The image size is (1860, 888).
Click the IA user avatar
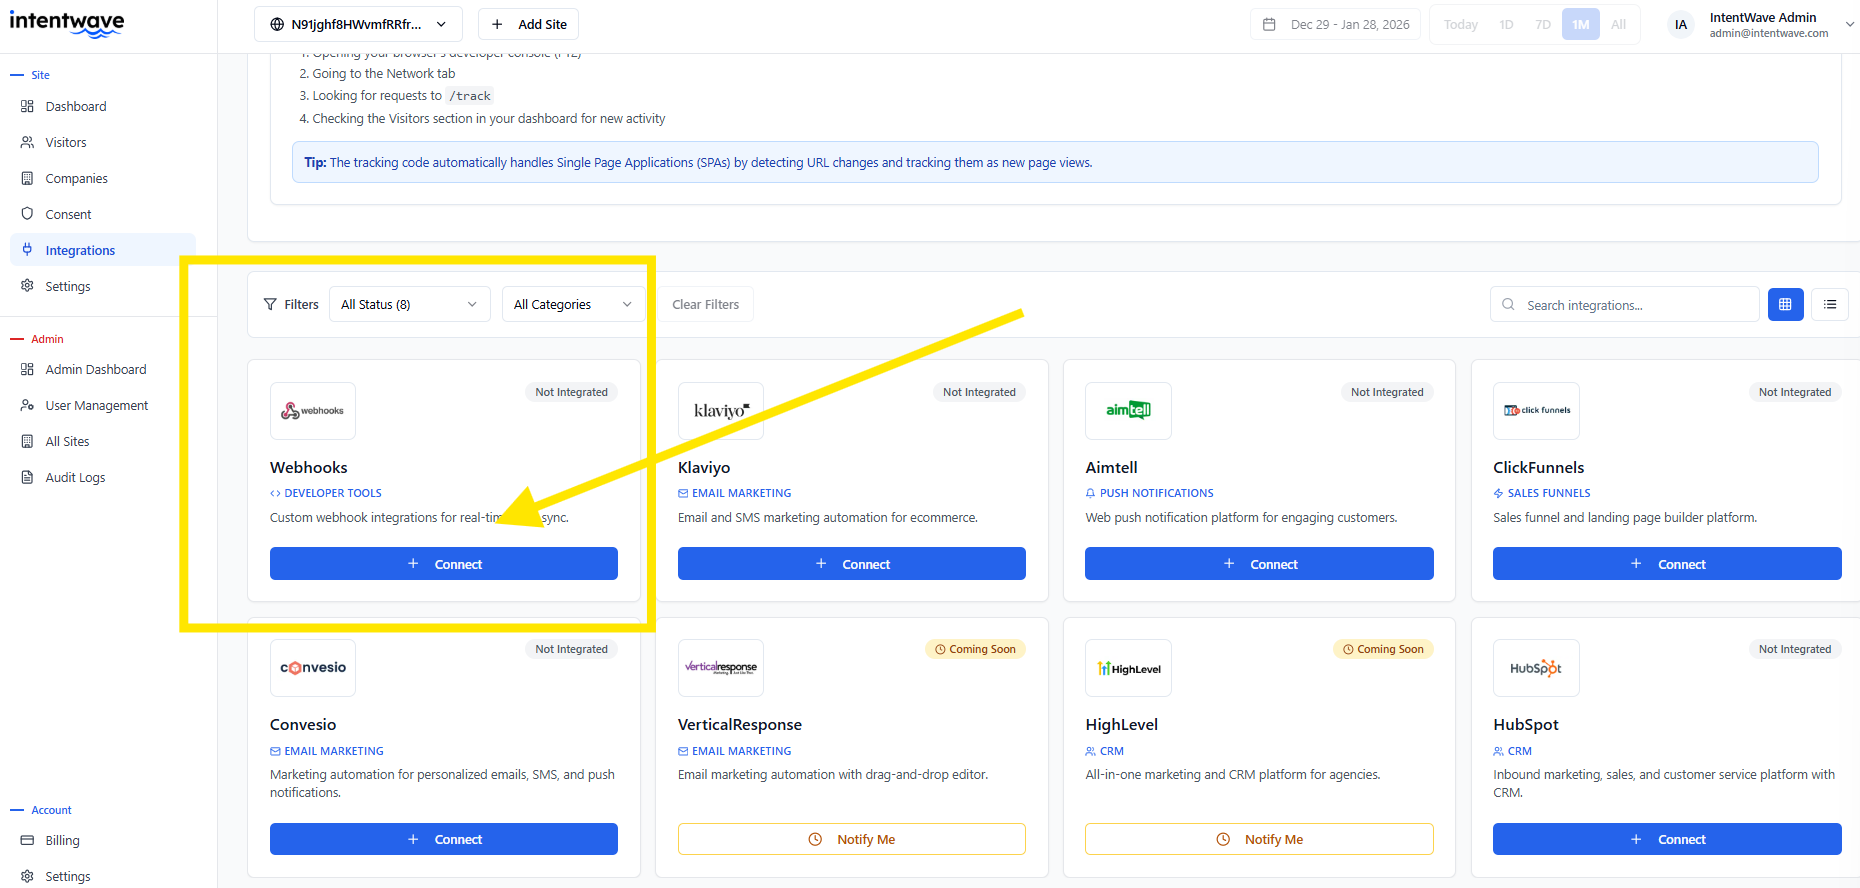click(x=1681, y=25)
